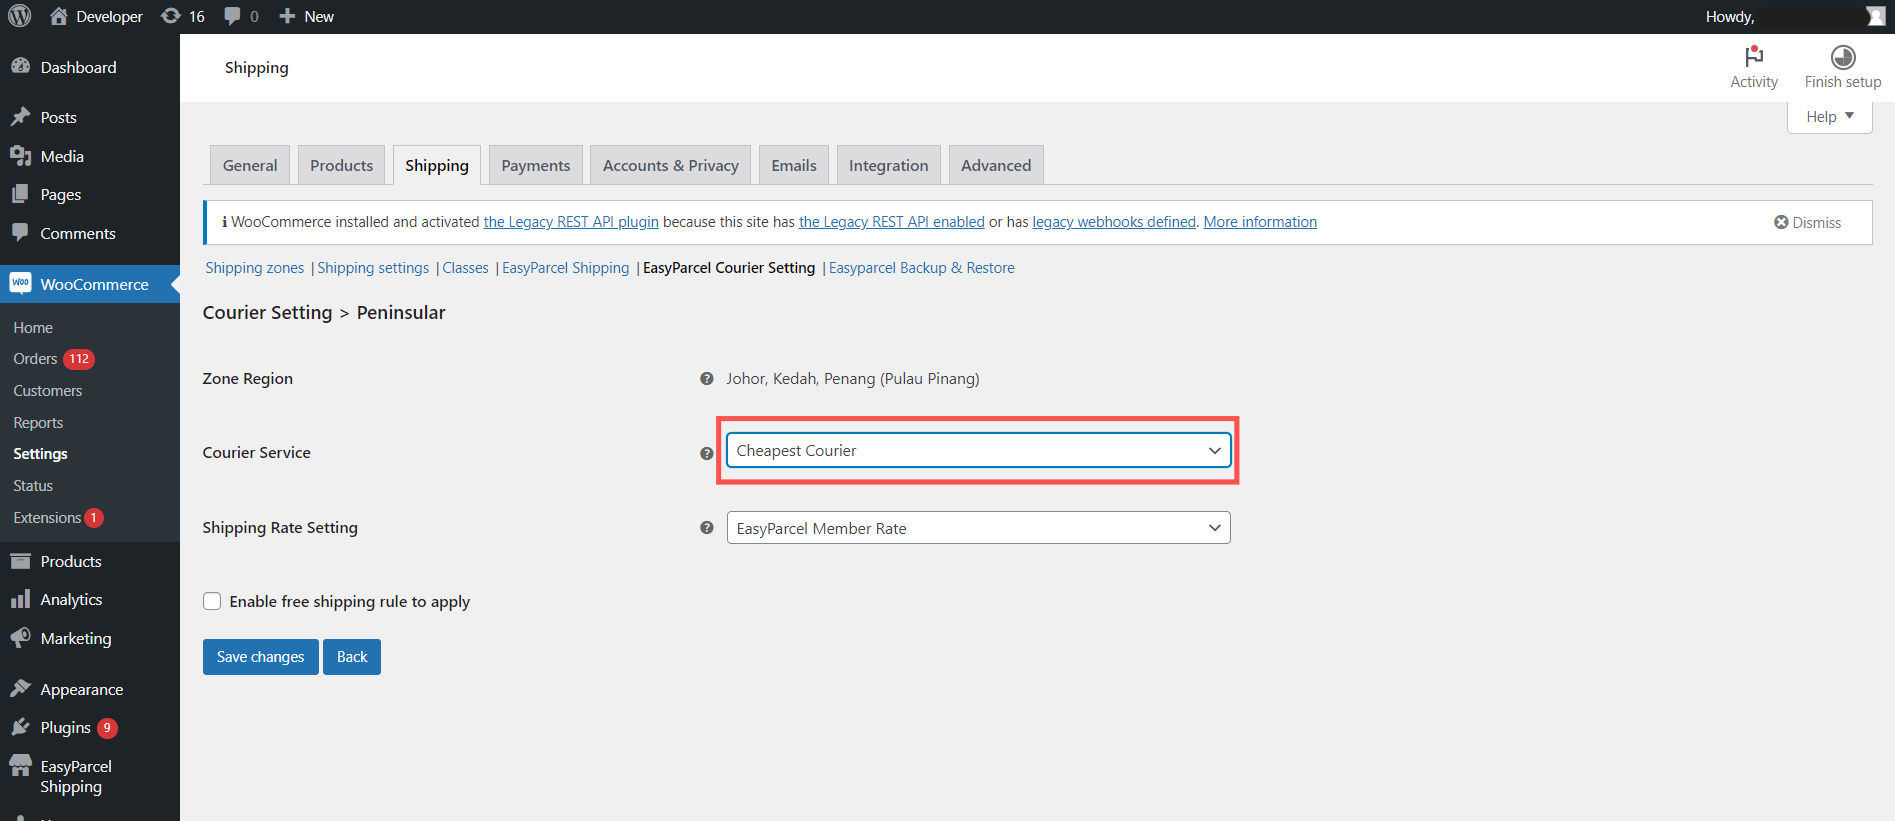This screenshot has width=1895, height=821.
Task: Expand the Help dropdown tab
Action: point(1830,117)
